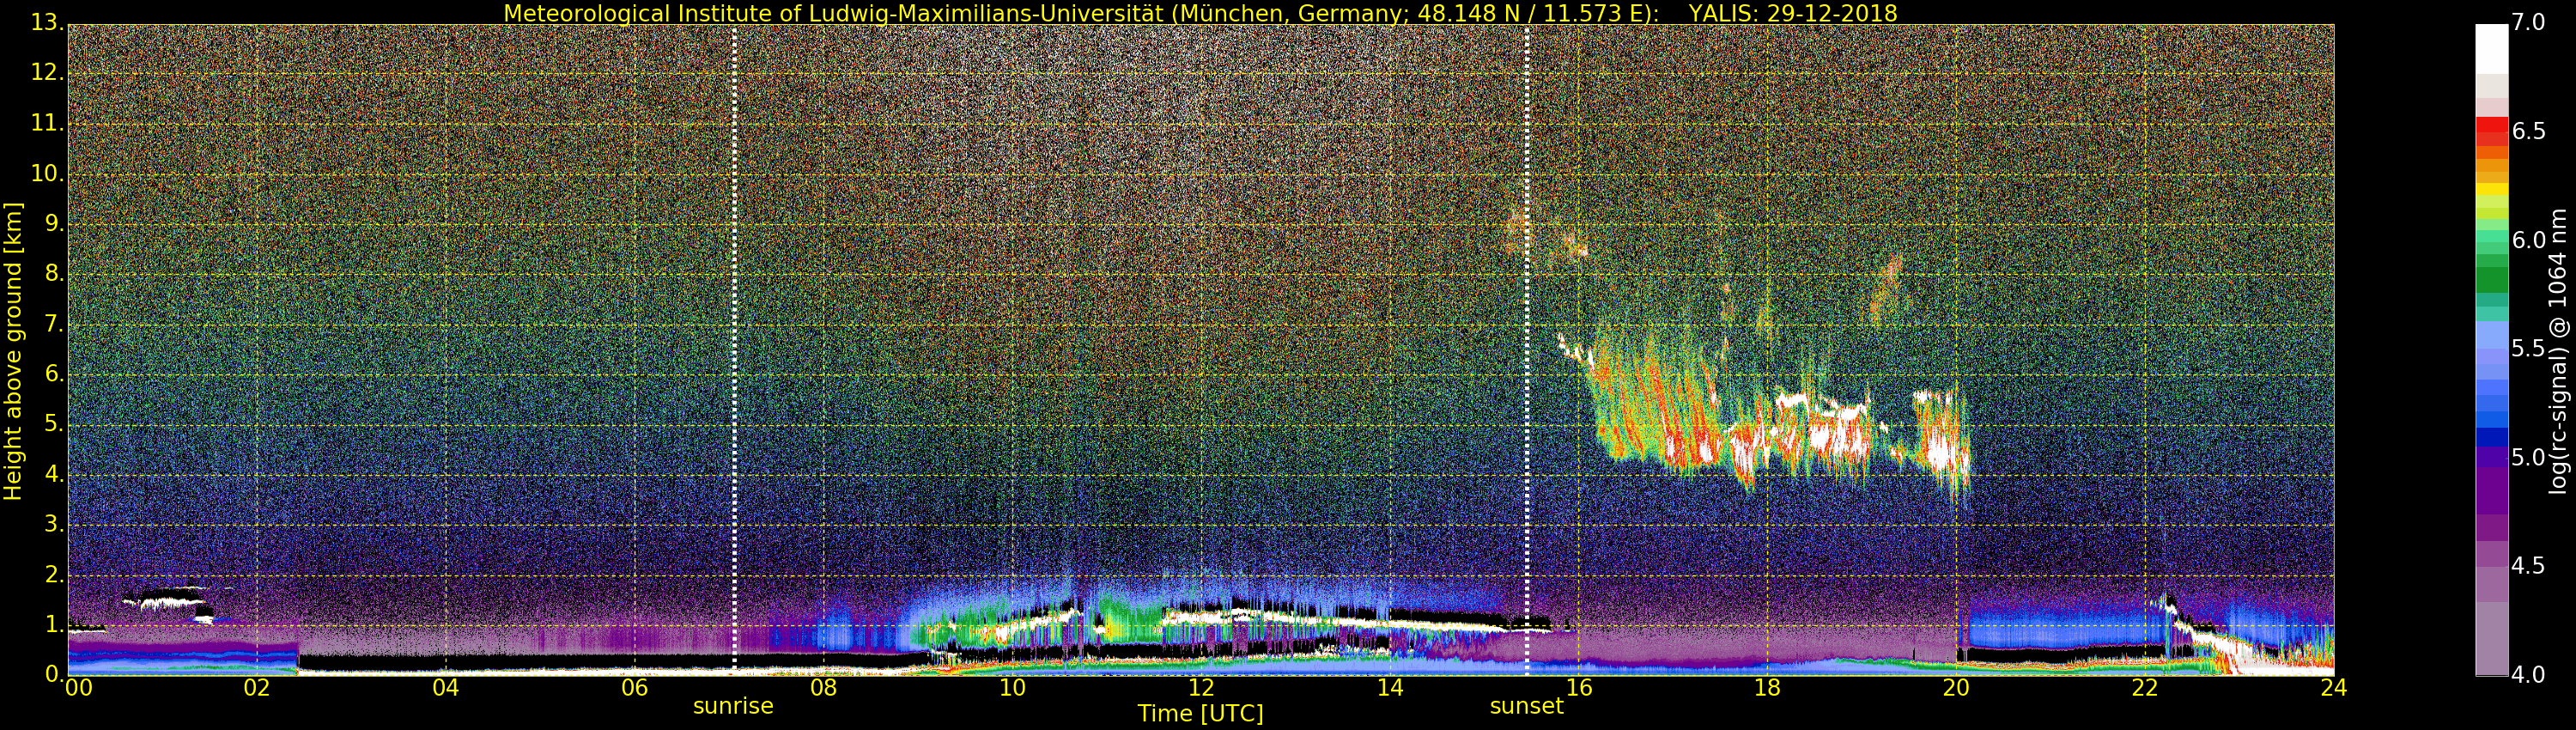Click the '5.5' colorbar tick value
This screenshot has height=730, width=2576.
click(x=2529, y=348)
